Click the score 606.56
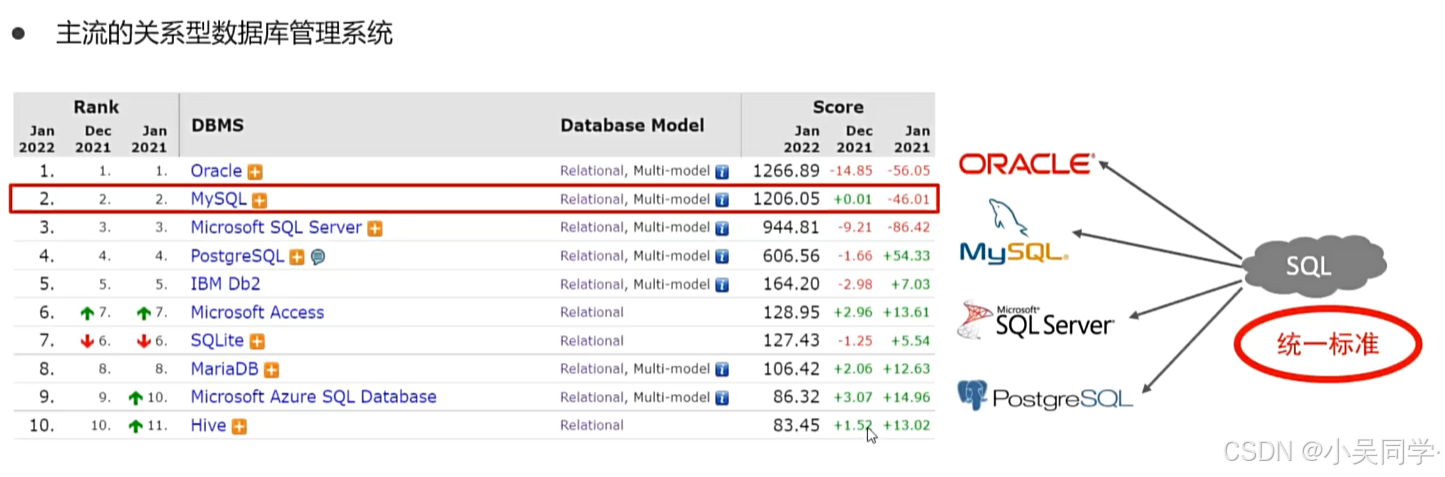The image size is (1445, 477). [792, 256]
